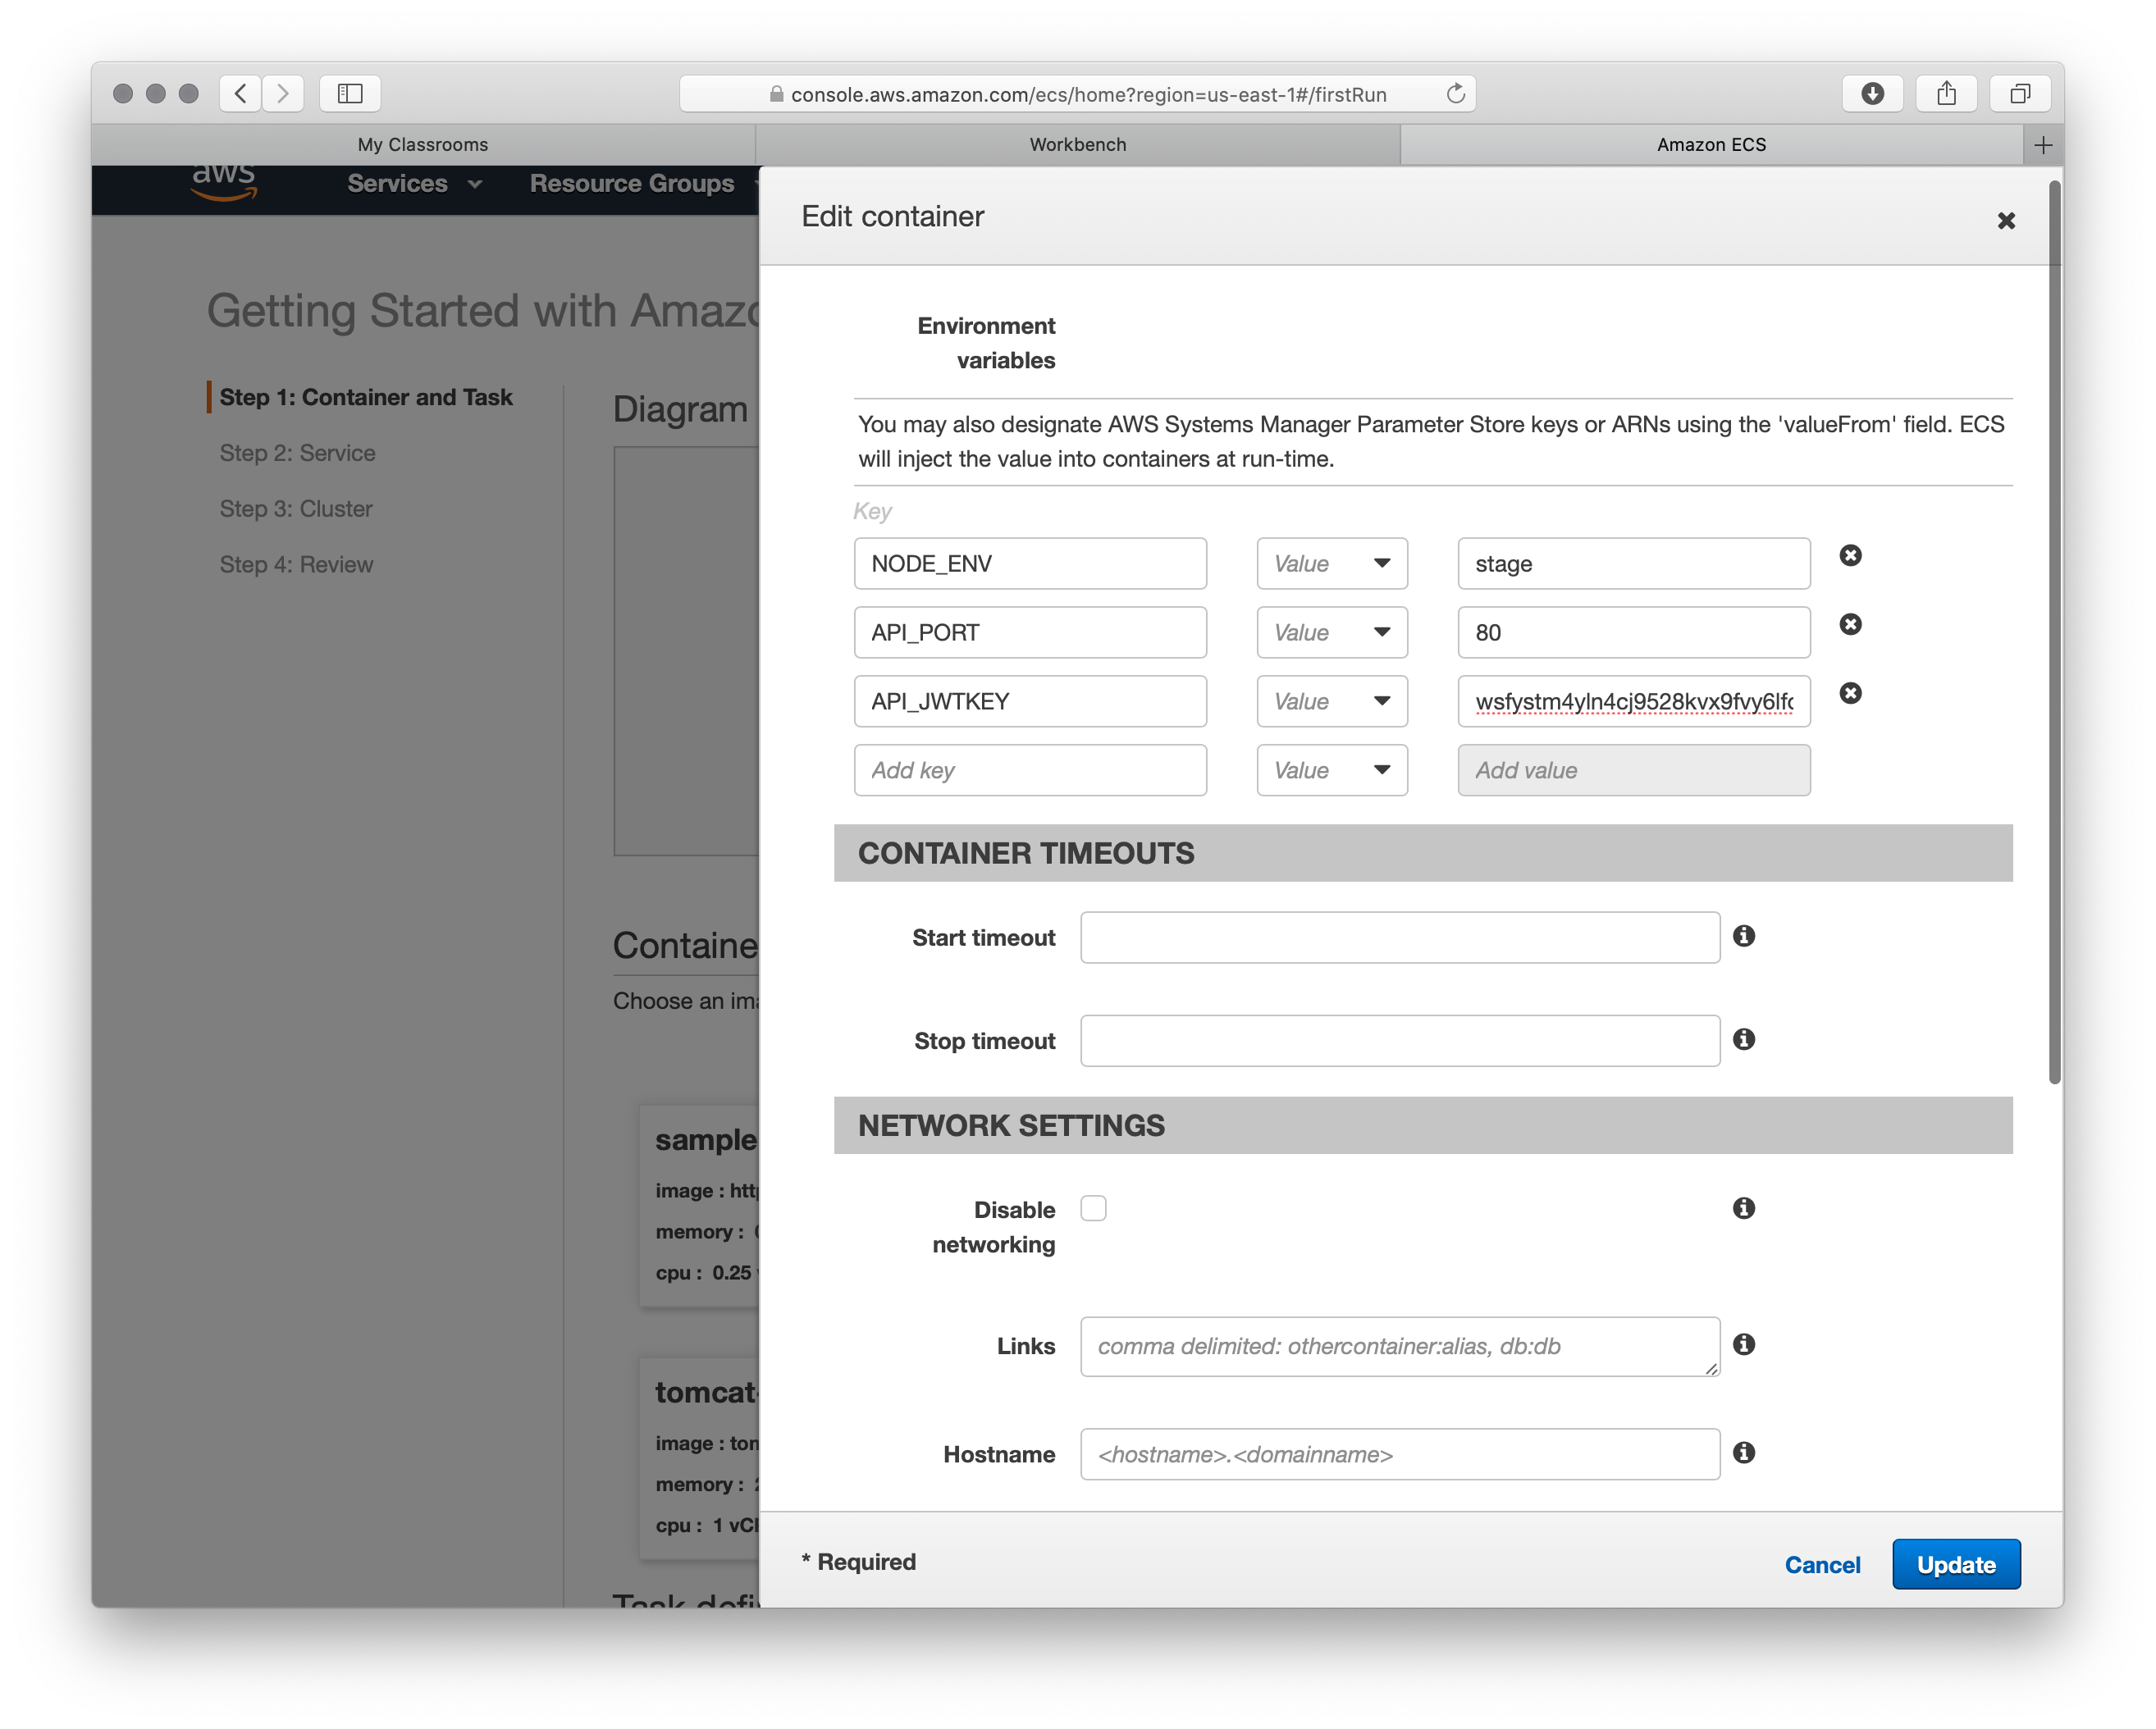Screen dimensions: 2156x1729
Task: Select Step 3: Cluster
Action: [x=296, y=509]
